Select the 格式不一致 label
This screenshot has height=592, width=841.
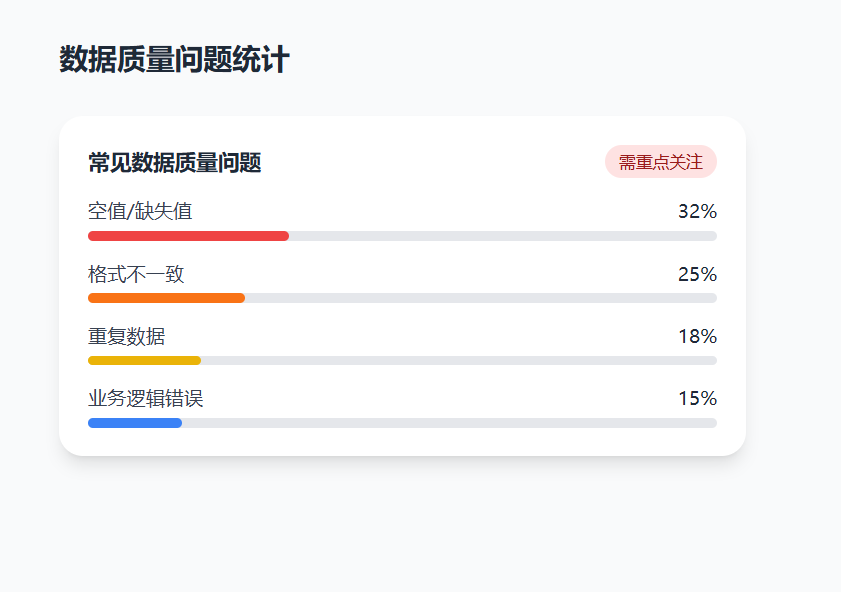(136, 274)
